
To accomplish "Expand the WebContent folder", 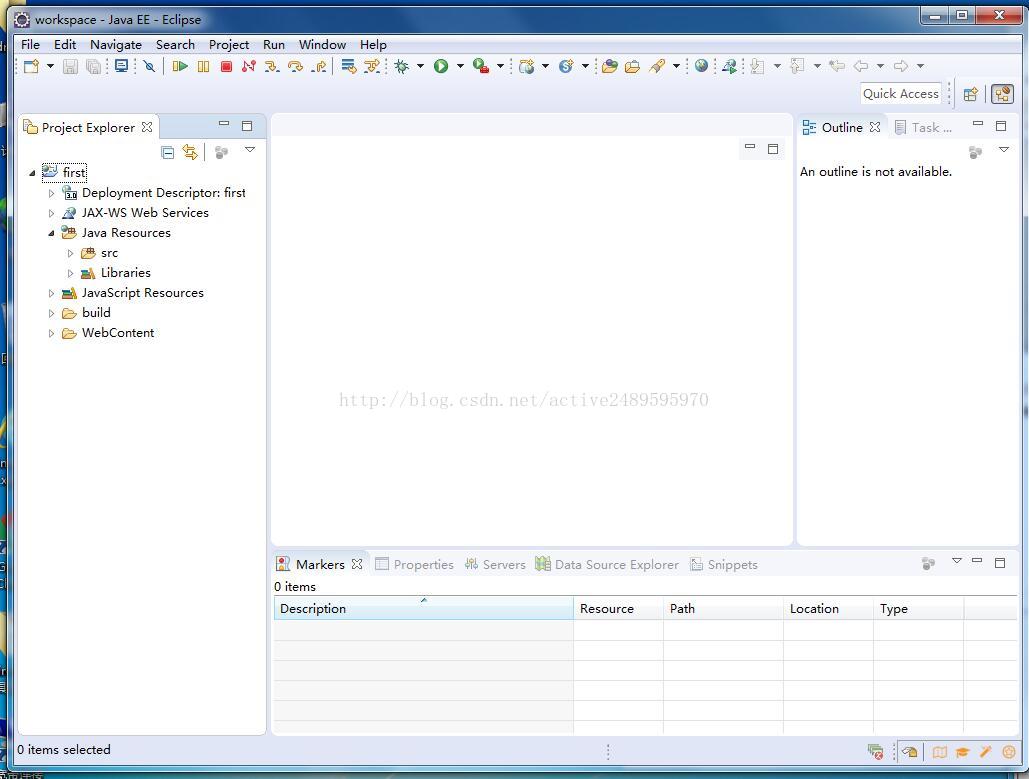I will [51, 333].
